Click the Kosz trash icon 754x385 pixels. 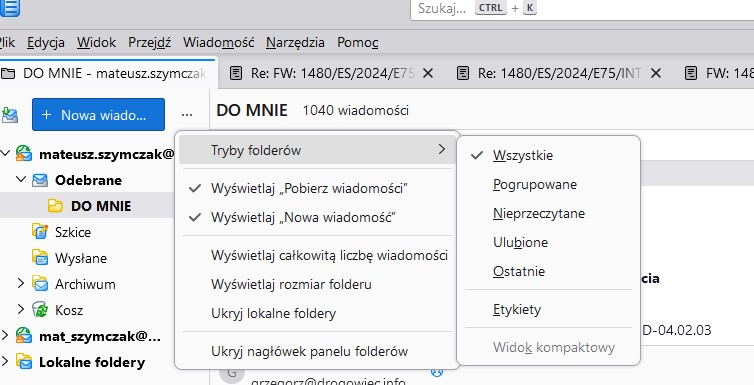(40, 310)
